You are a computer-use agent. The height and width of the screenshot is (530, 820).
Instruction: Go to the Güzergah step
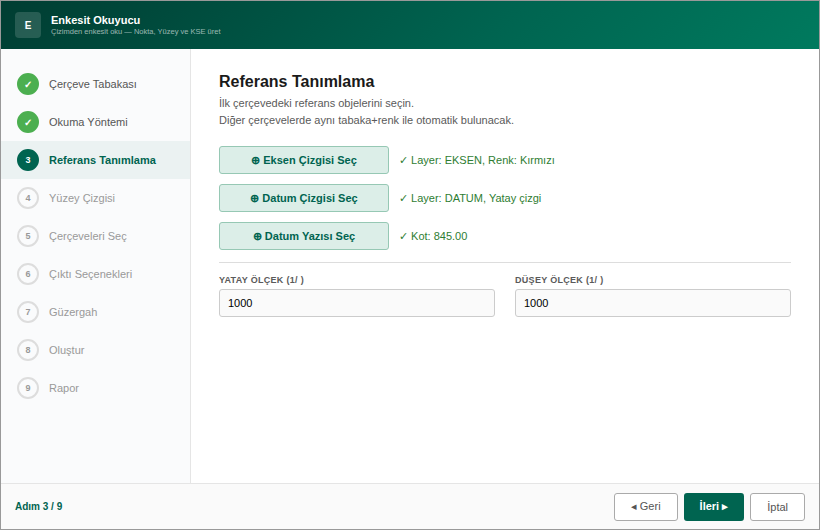[x=96, y=312]
